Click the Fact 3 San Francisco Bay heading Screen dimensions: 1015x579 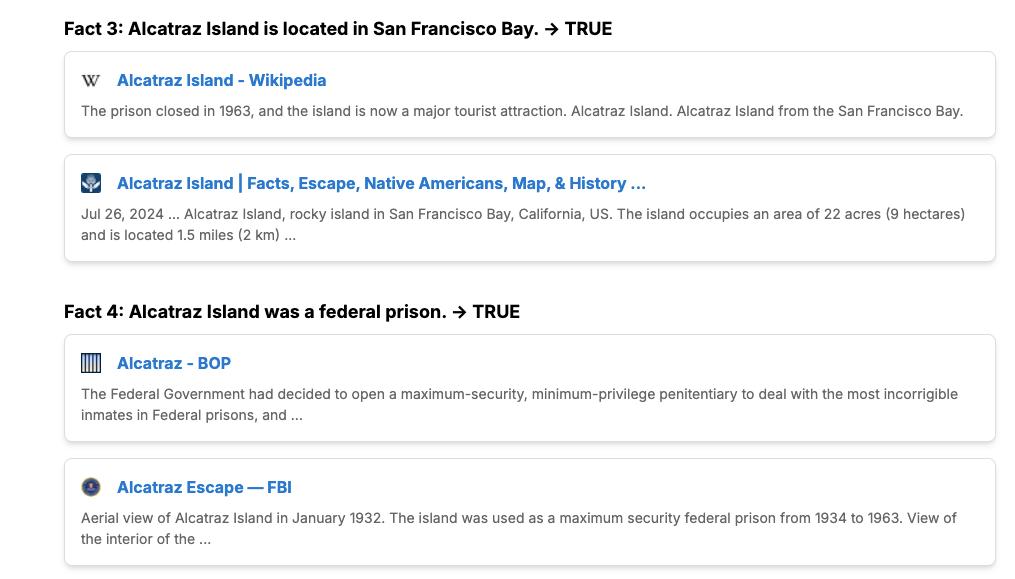pyautogui.click(x=338, y=28)
